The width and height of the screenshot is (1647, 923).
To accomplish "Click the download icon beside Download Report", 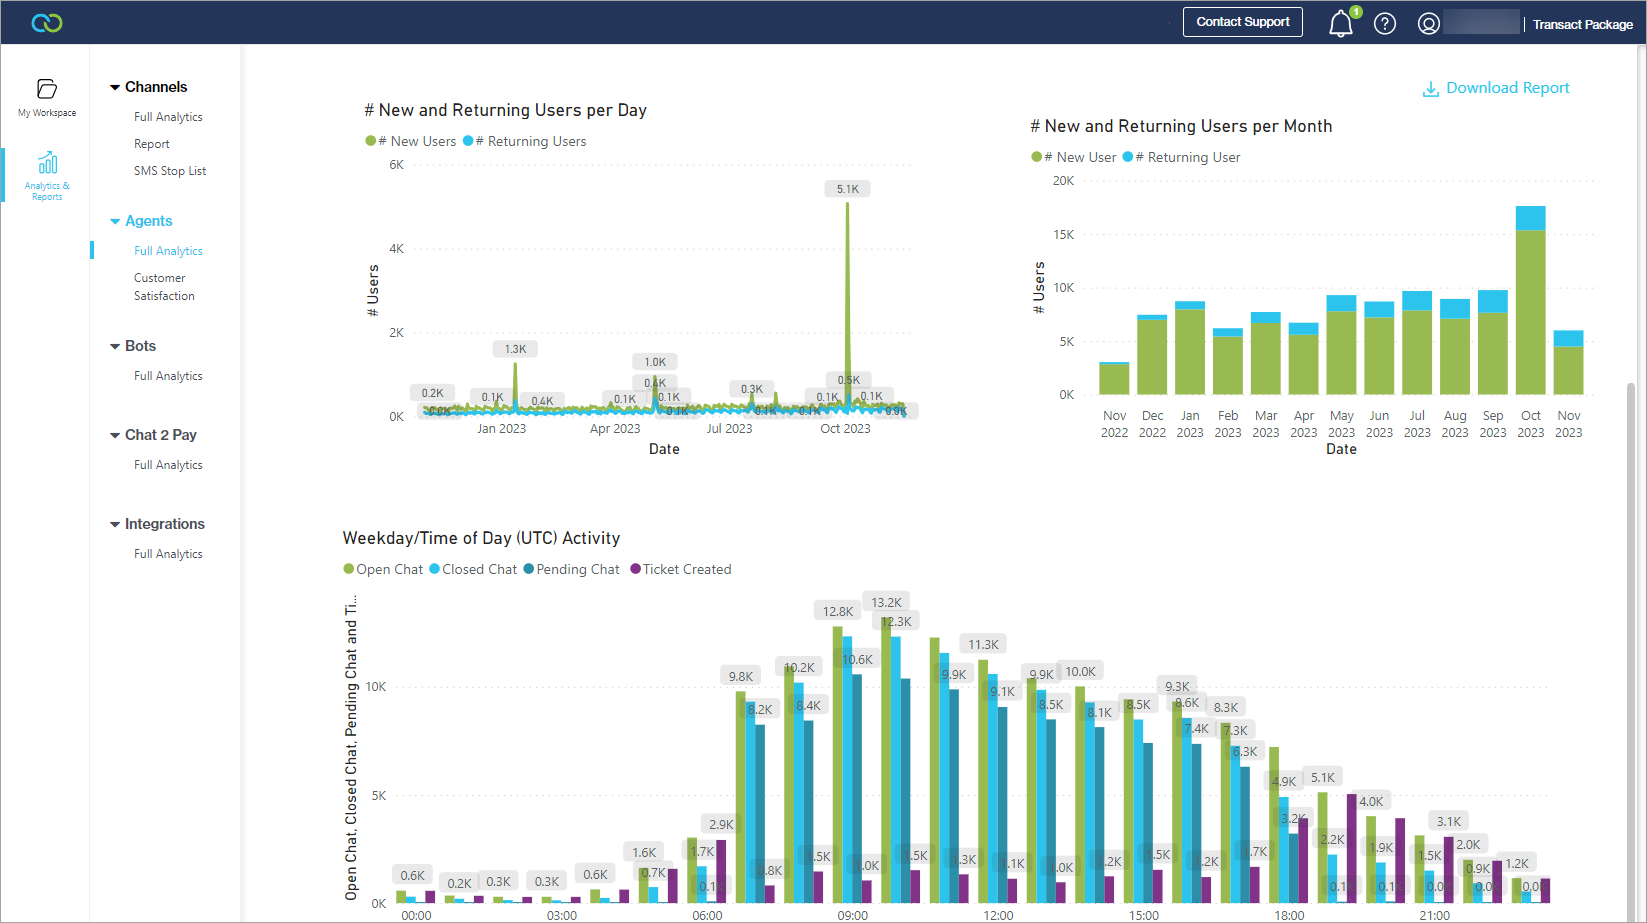I will point(1430,89).
